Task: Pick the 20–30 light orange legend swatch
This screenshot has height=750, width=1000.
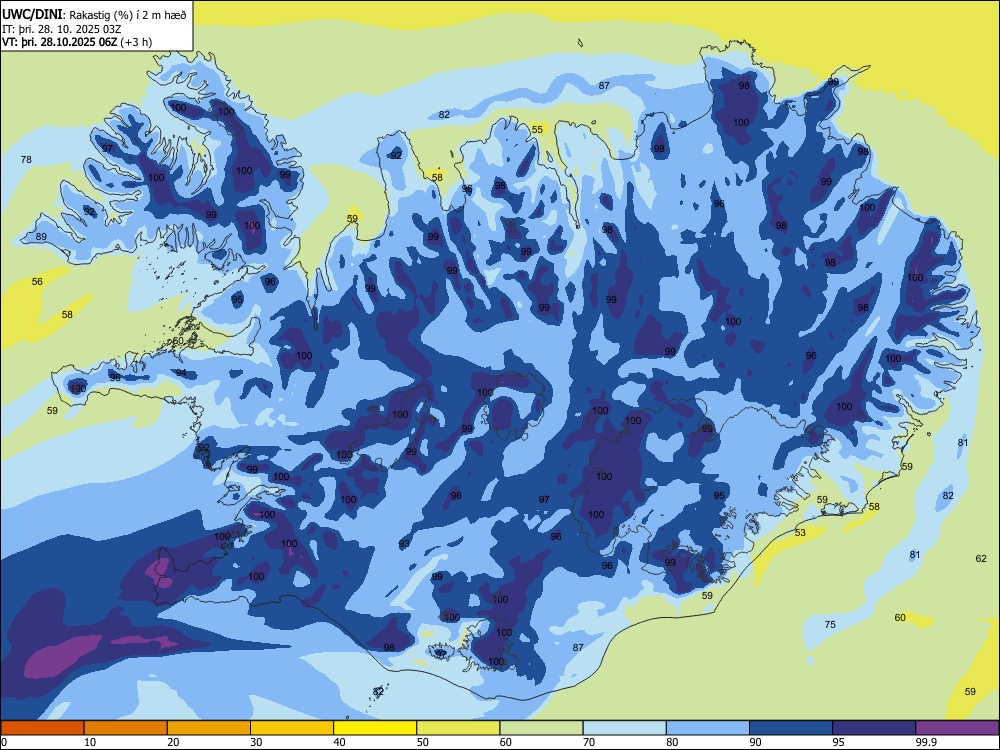Action: point(209,728)
